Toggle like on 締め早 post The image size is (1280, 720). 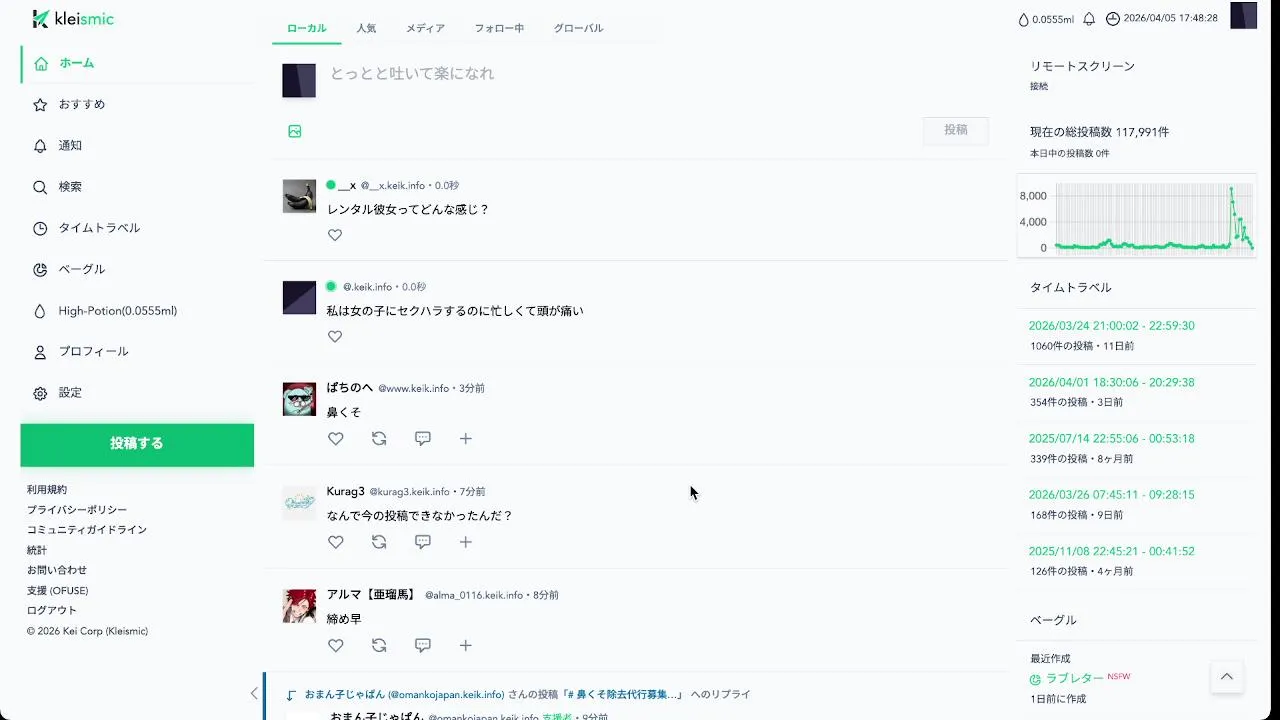pyautogui.click(x=335, y=645)
